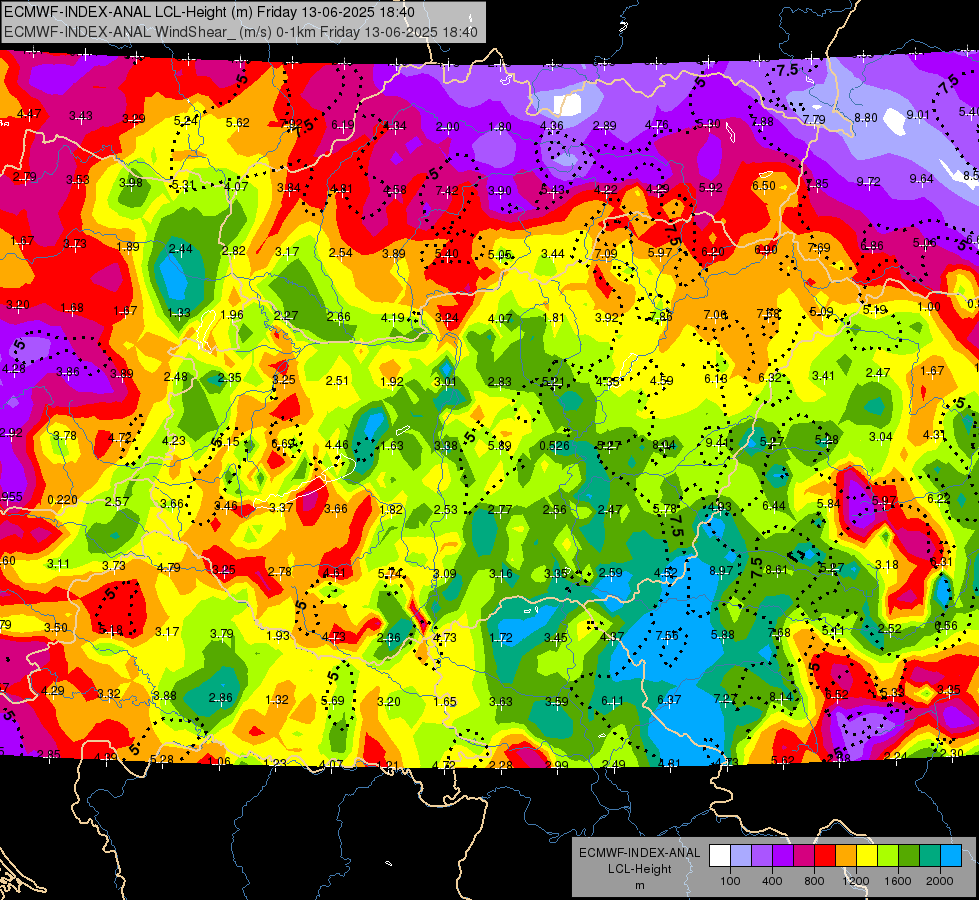The height and width of the screenshot is (900, 979).
Task: Click the legend label 800
Action: point(814,881)
